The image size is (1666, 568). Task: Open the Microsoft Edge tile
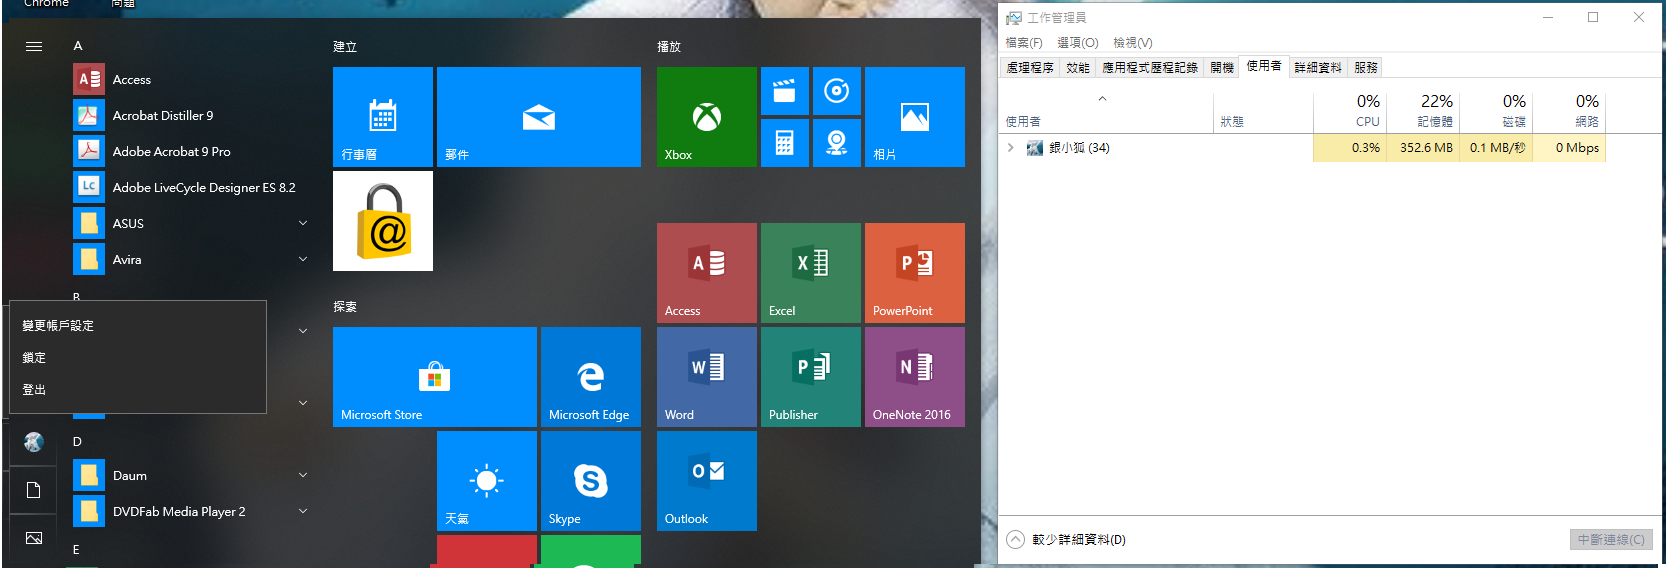(591, 377)
